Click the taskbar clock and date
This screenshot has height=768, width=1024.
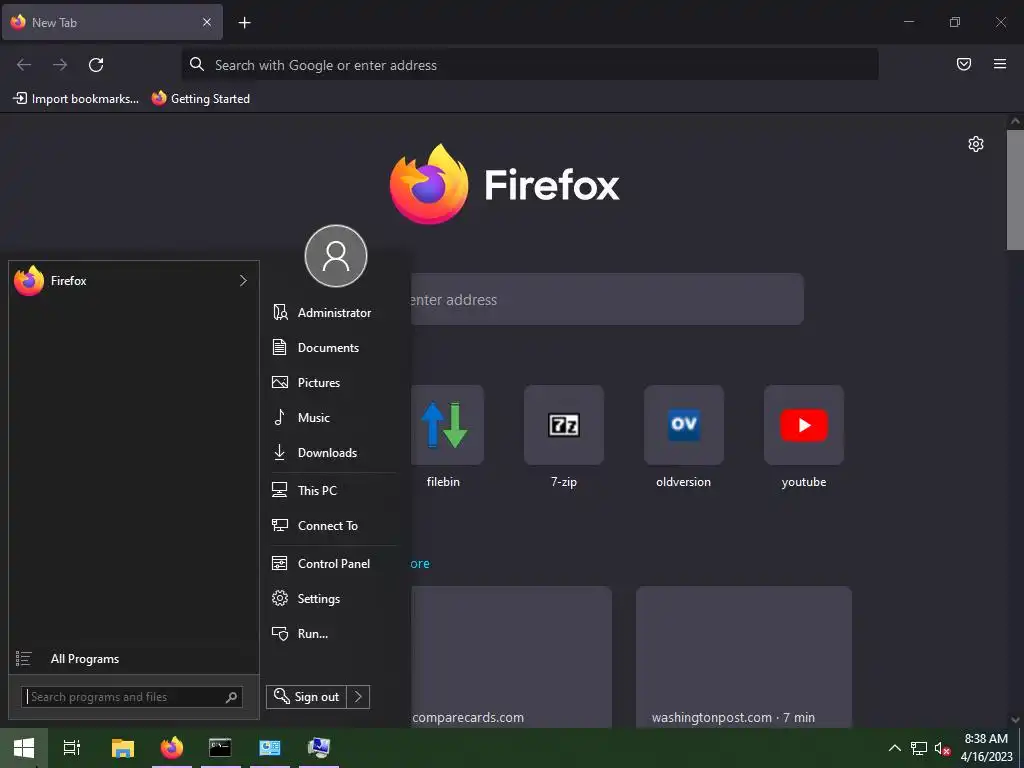[x=986, y=748]
